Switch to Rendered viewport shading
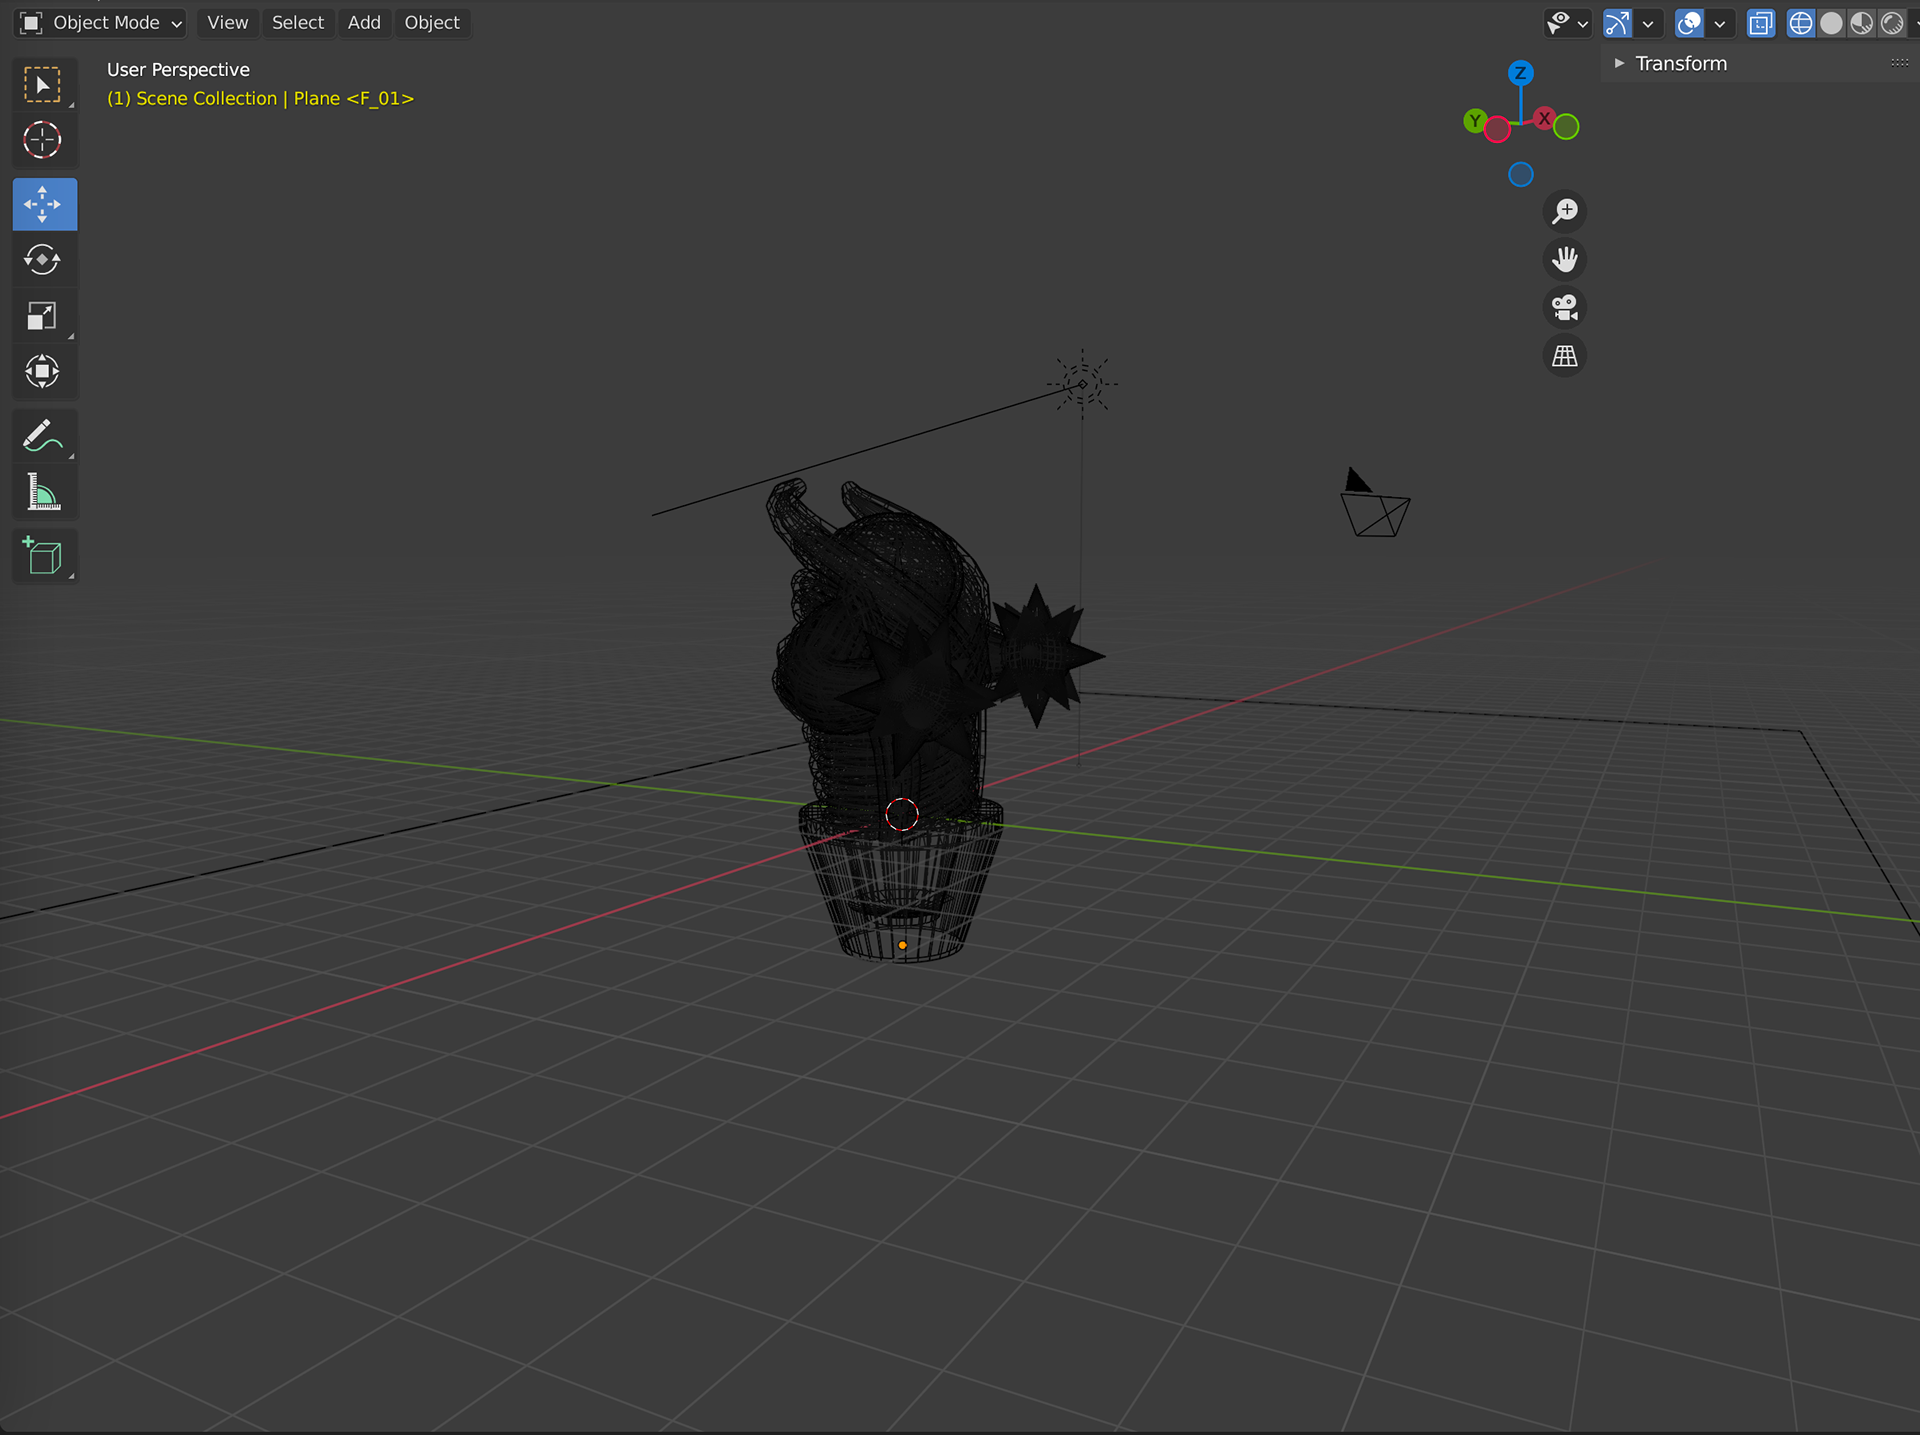Screen dimensions: 1920x1435 (x=1892, y=23)
